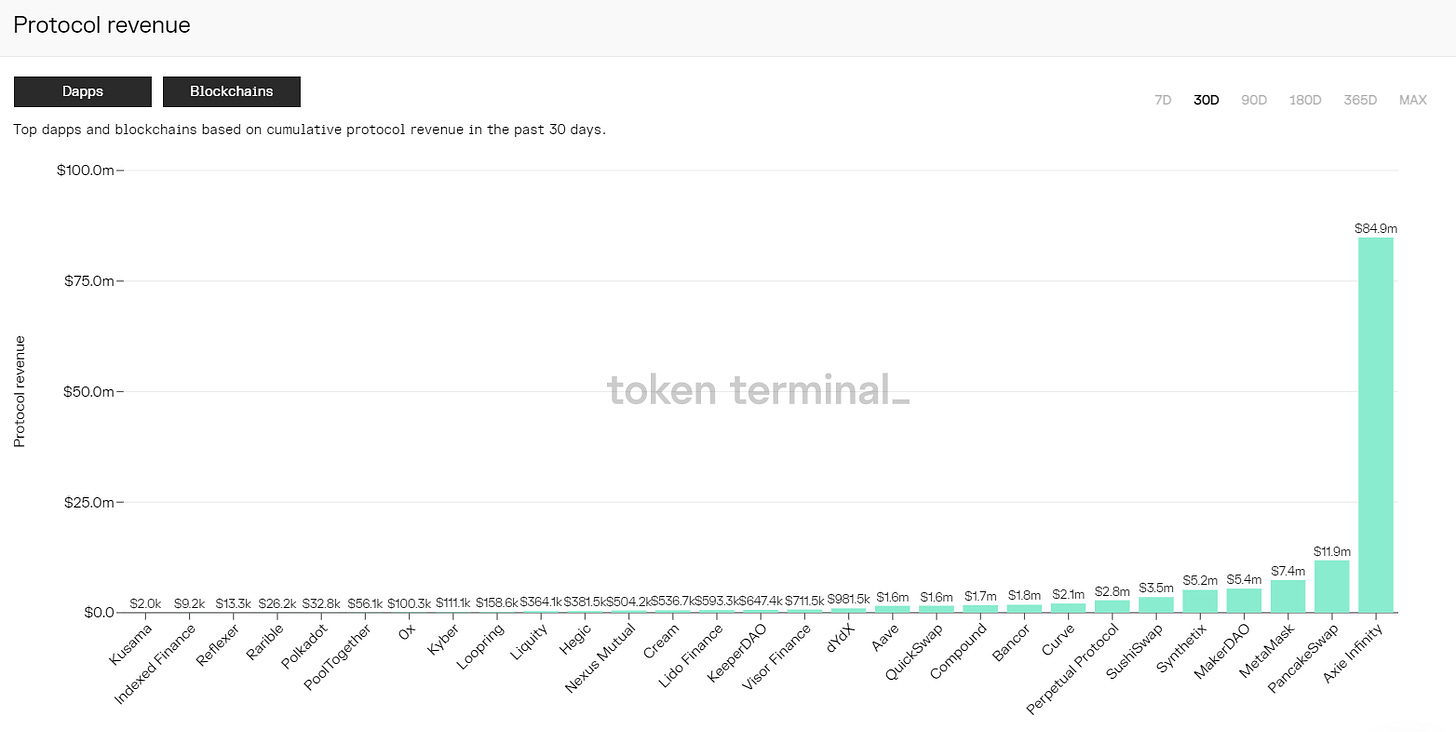Click the $3.5m value label
This screenshot has width=1456, height=732.
1156,588
